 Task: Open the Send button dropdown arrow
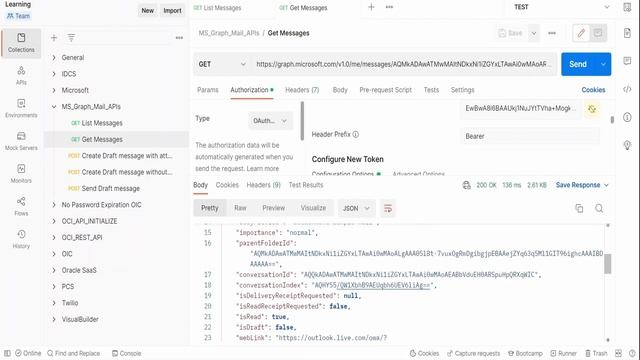[x=603, y=64]
